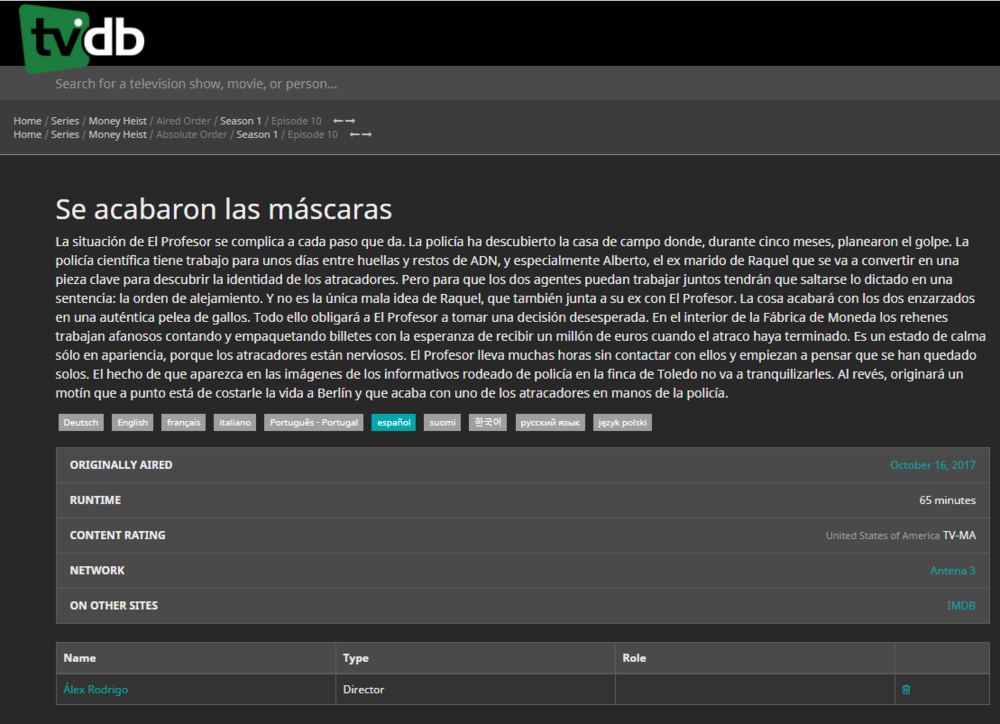Click next episode arrow in Aired Order row

click(350, 121)
